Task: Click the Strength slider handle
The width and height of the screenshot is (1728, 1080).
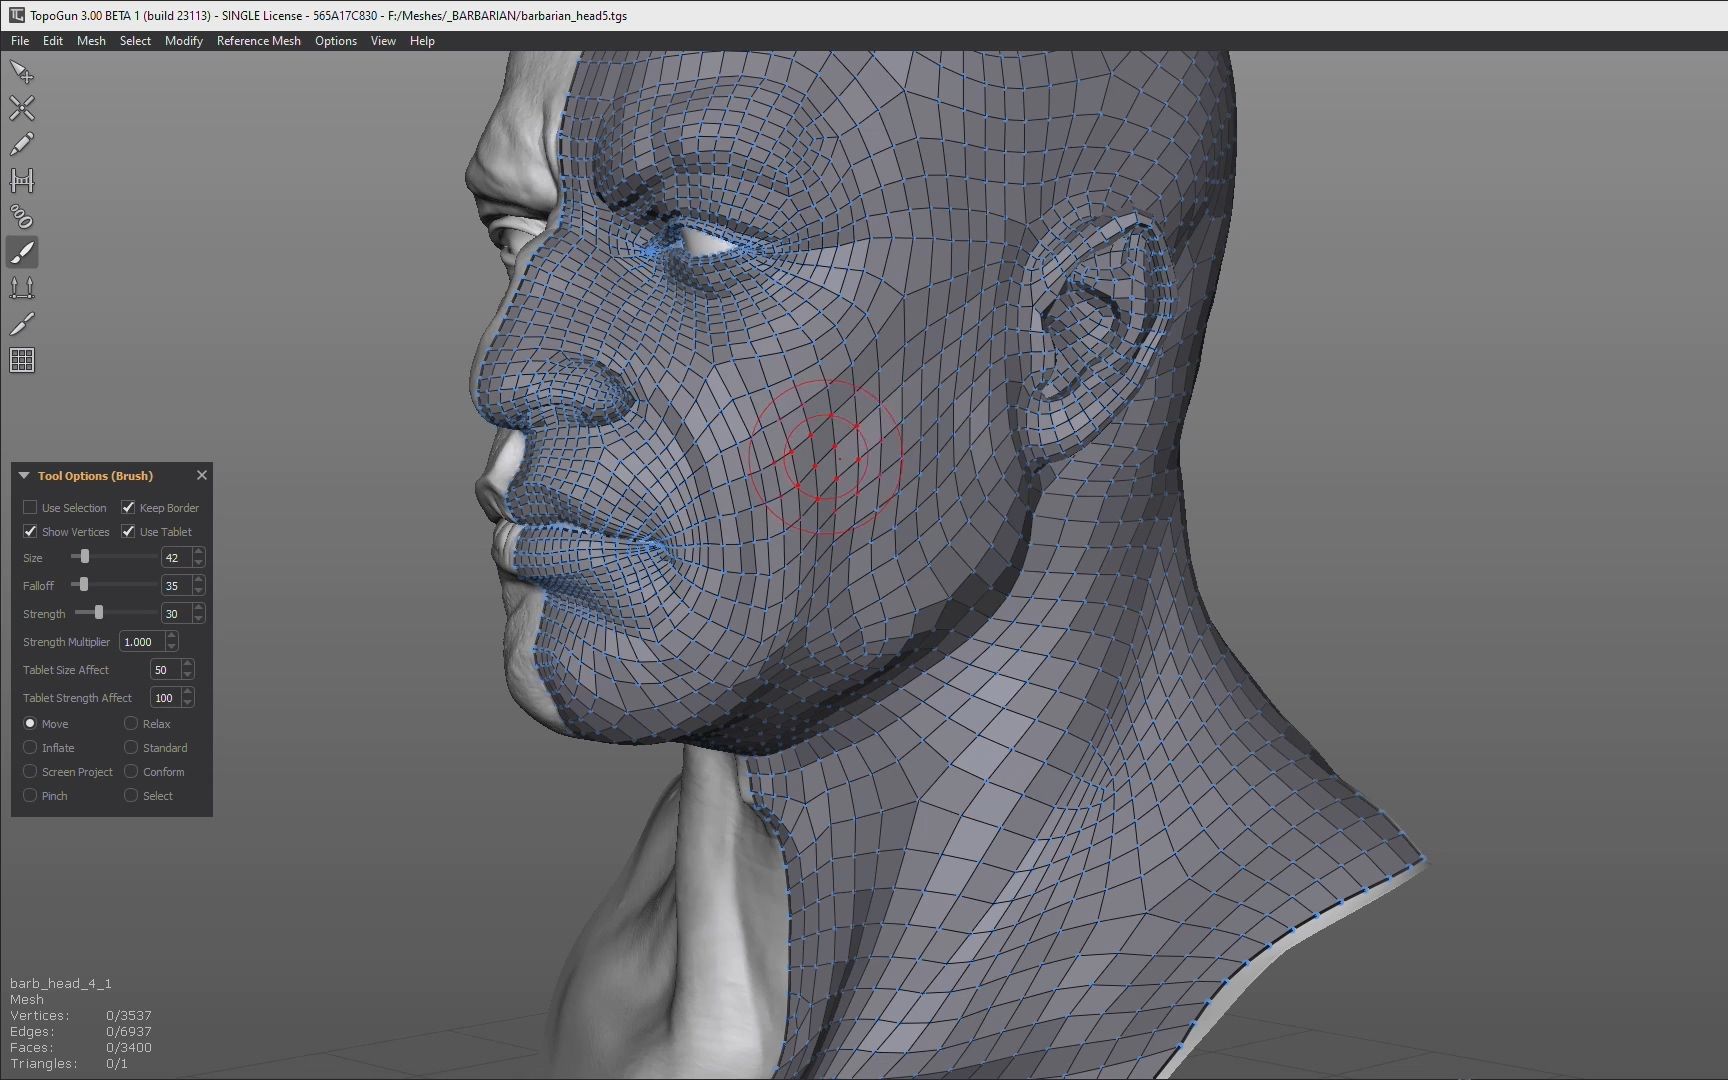Action: click(99, 613)
